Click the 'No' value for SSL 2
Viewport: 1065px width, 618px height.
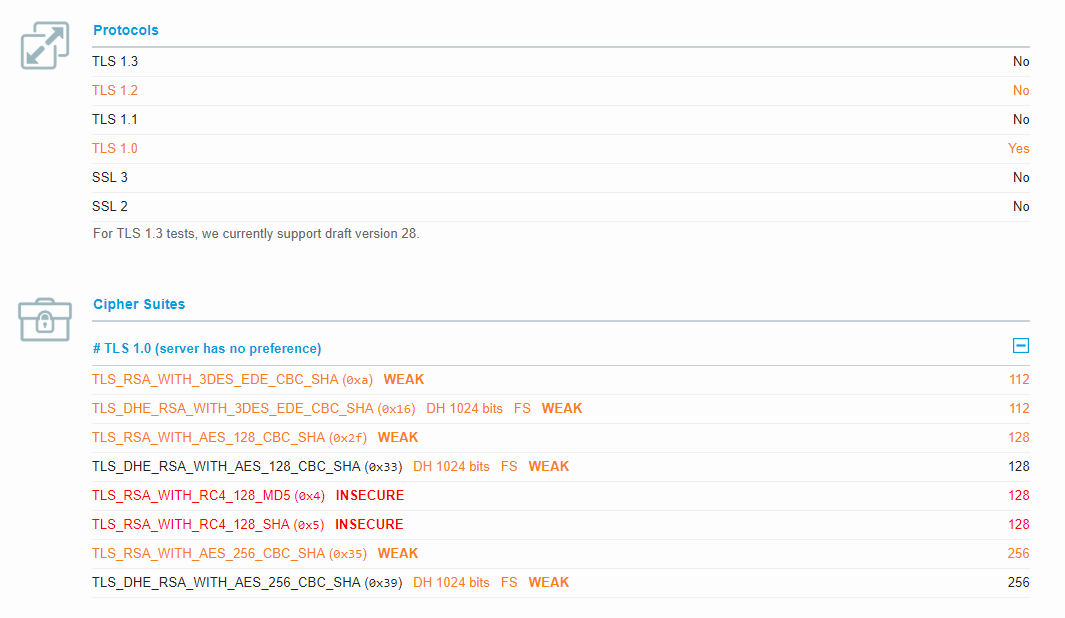point(1021,206)
